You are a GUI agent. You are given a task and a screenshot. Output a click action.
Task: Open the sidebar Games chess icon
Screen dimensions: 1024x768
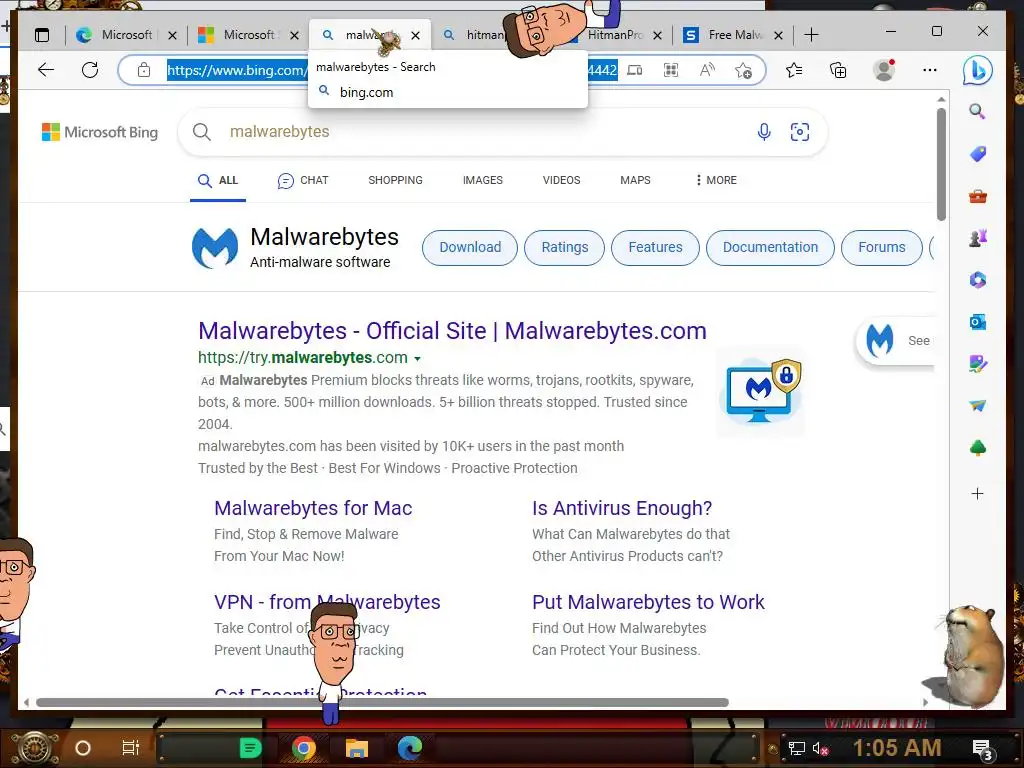pyautogui.click(x=978, y=238)
